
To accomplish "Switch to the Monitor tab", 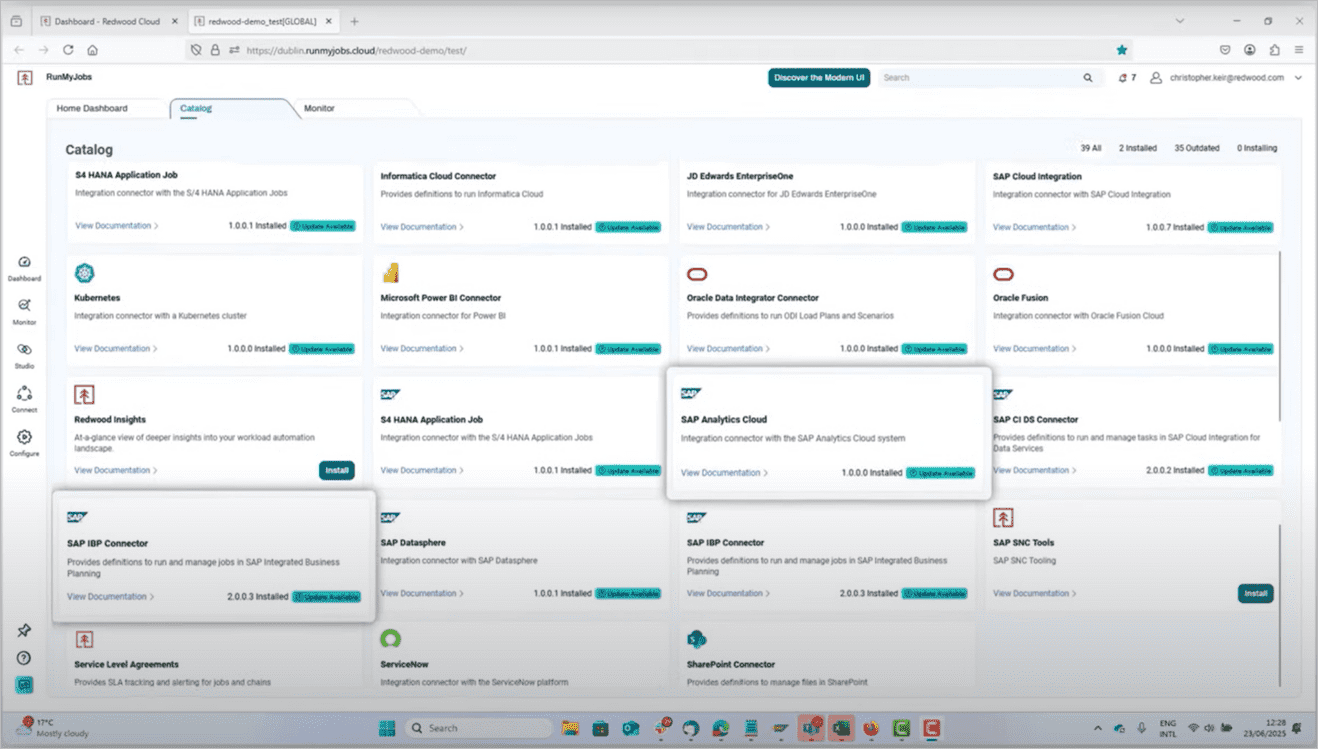I will [319, 108].
